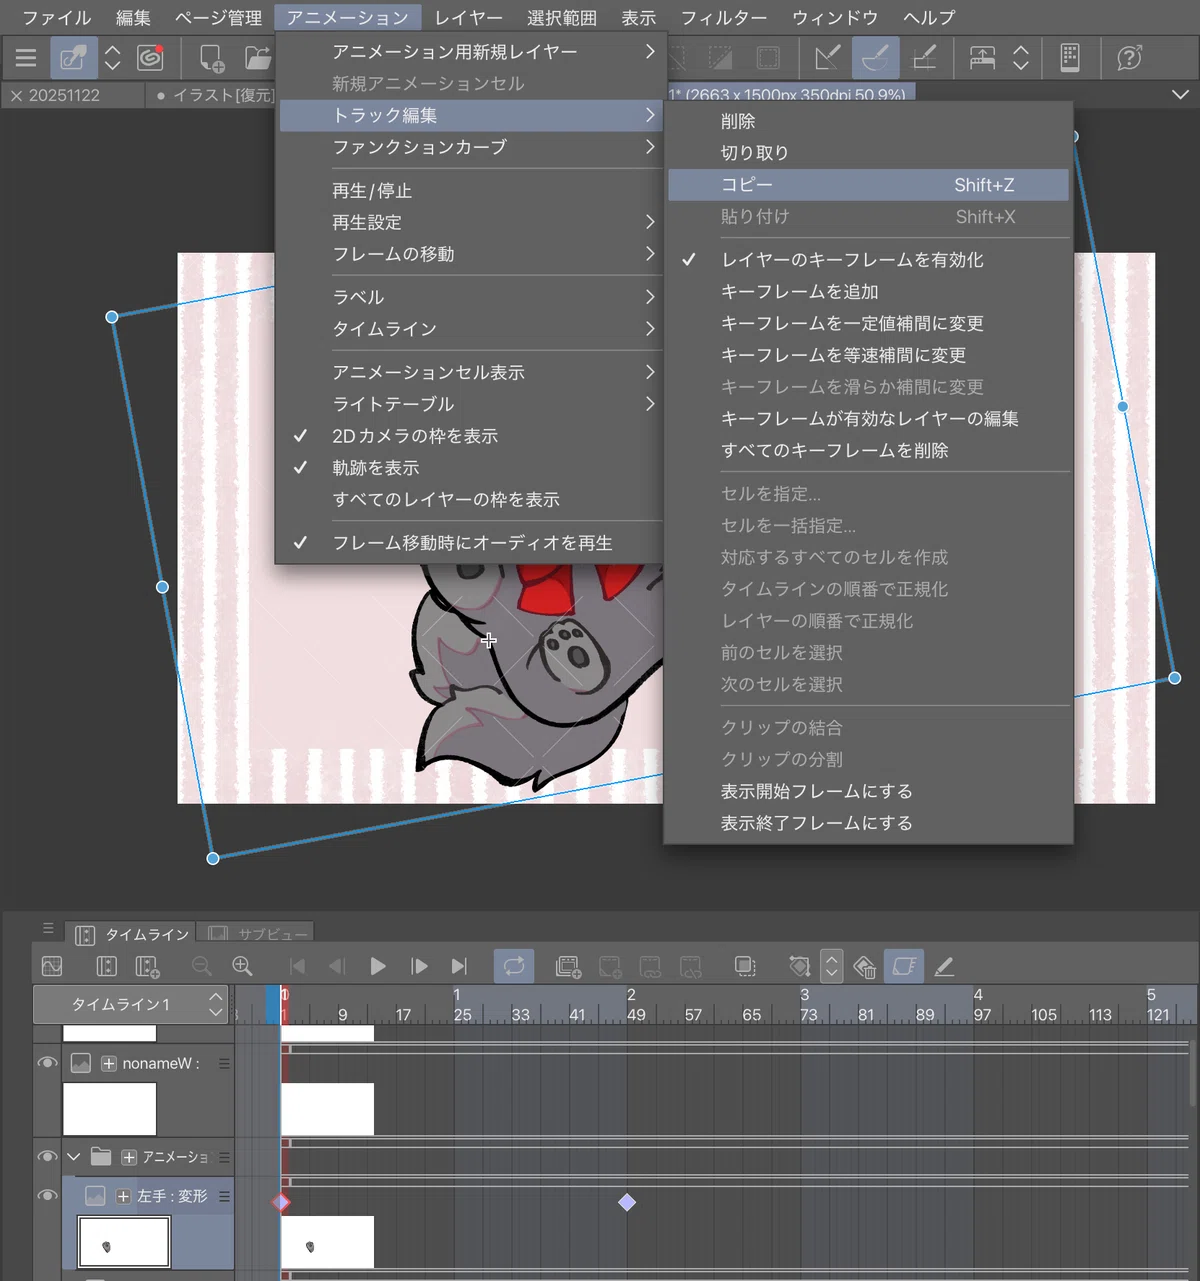The height and width of the screenshot is (1281, 1200).
Task: Expand the ファンクションカーブ submenu
Action: [x=470, y=147]
